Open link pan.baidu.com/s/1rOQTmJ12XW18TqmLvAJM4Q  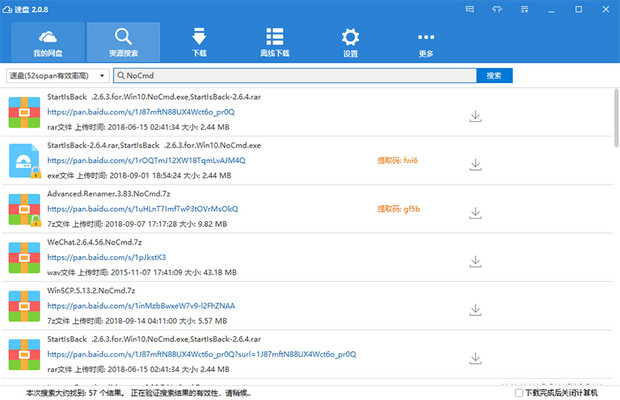(x=146, y=160)
